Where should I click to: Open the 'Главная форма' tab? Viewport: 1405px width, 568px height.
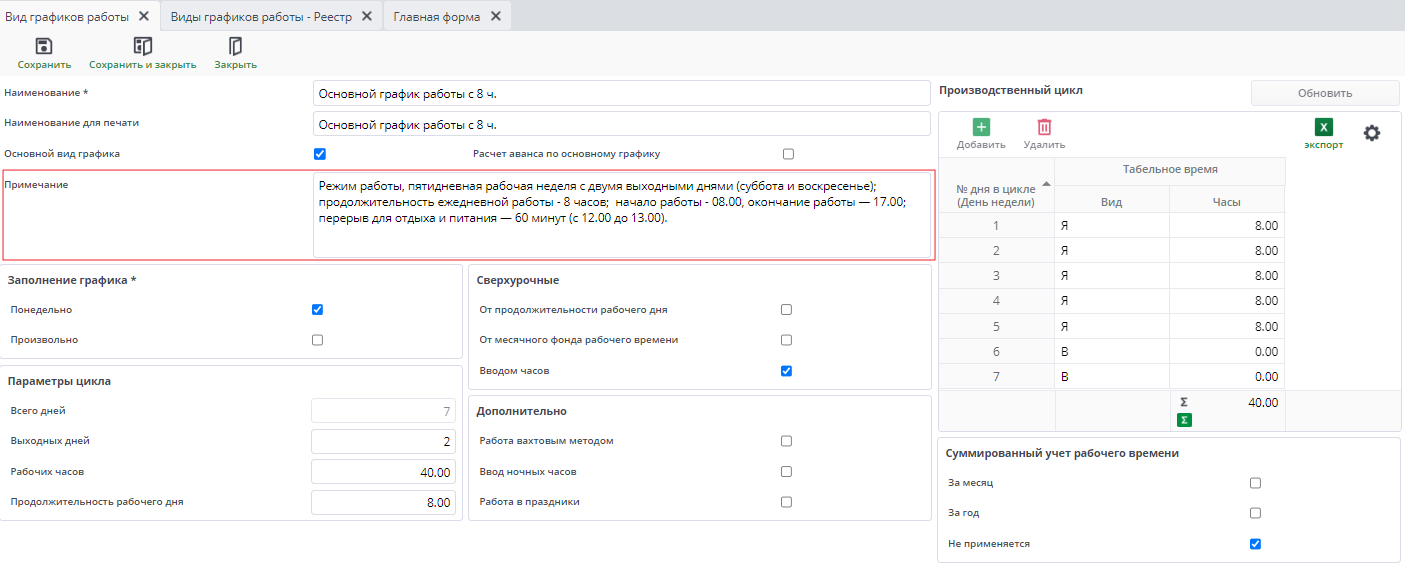click(x=436, y=17)
